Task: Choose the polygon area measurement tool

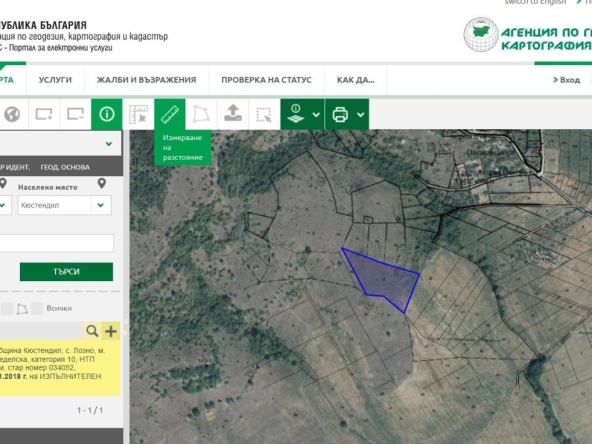Action: click(201, 114)
